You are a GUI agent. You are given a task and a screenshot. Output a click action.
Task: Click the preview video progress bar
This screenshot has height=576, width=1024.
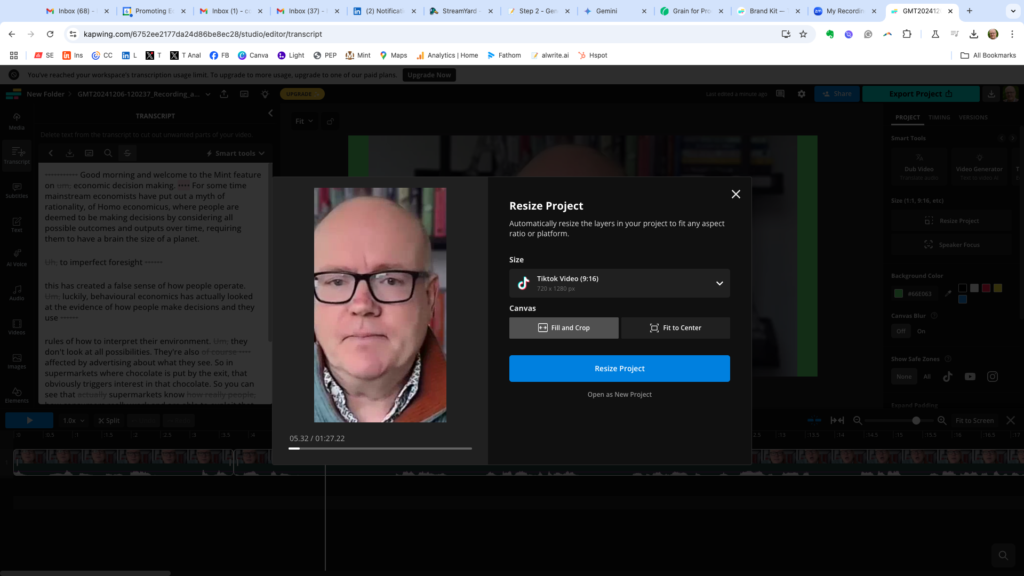tap(380, 448)
